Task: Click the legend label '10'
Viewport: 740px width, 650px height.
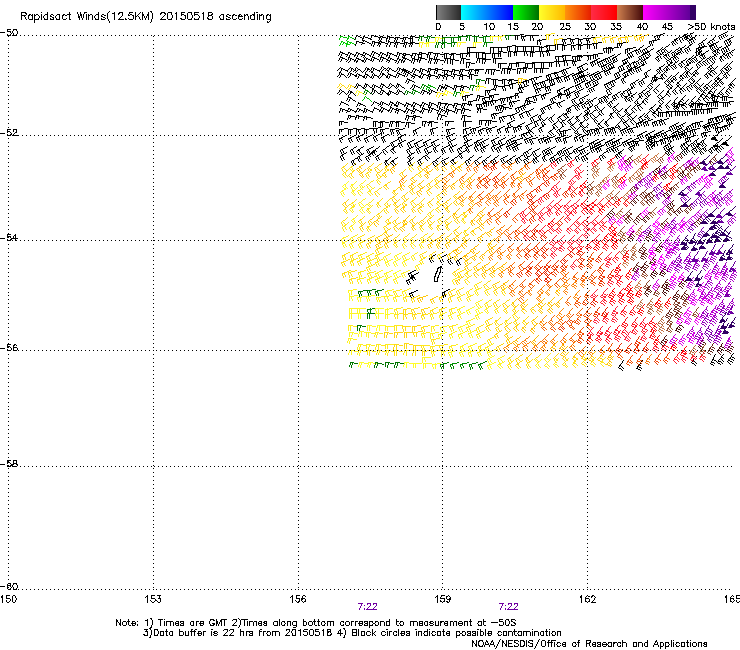Action: (x=489, y=27)
